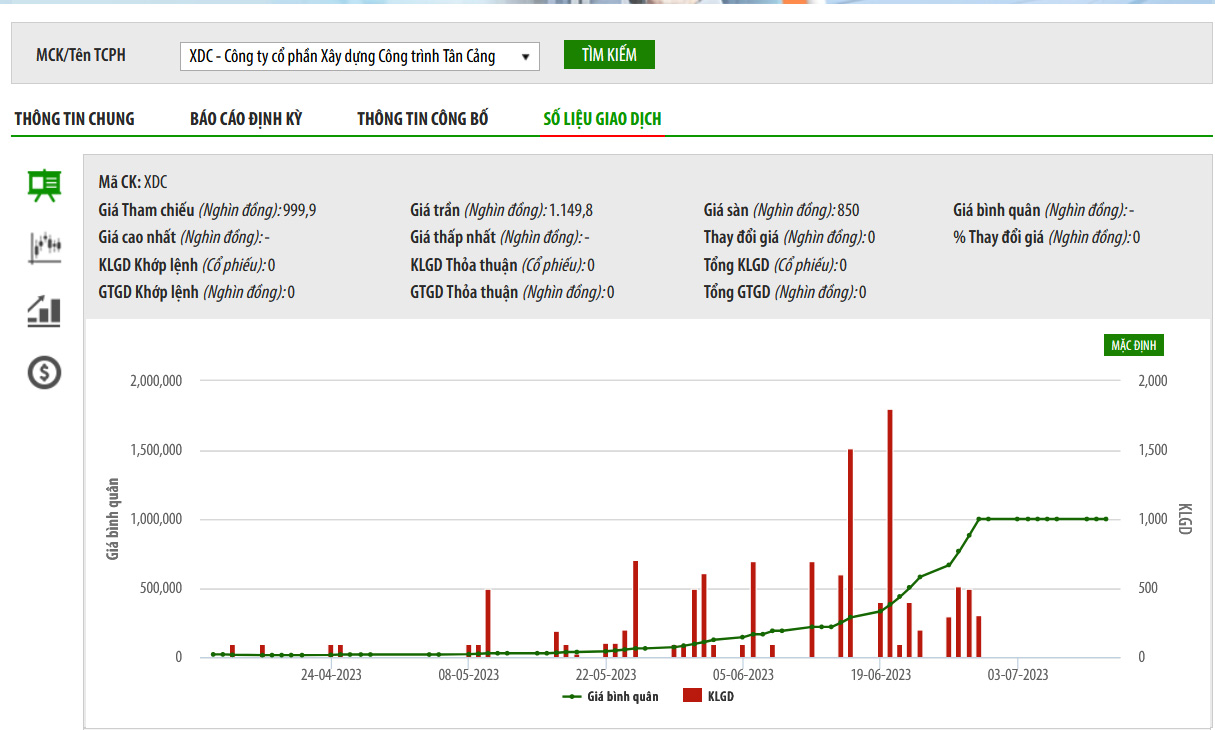Click the dollar coin icon

pyautogui.click(x=44, y=373)
